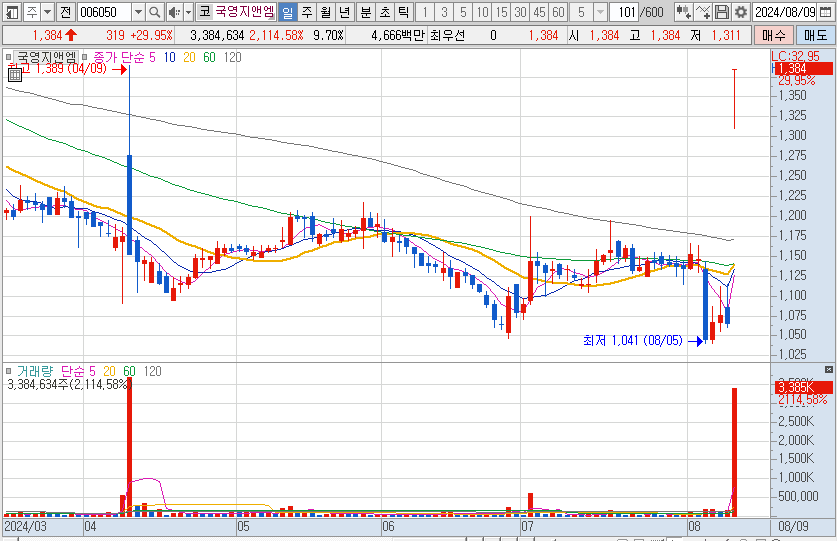Open the custom interval dropdown arrow
Viewport: 837px width, 541px height.
coord(601,12)
